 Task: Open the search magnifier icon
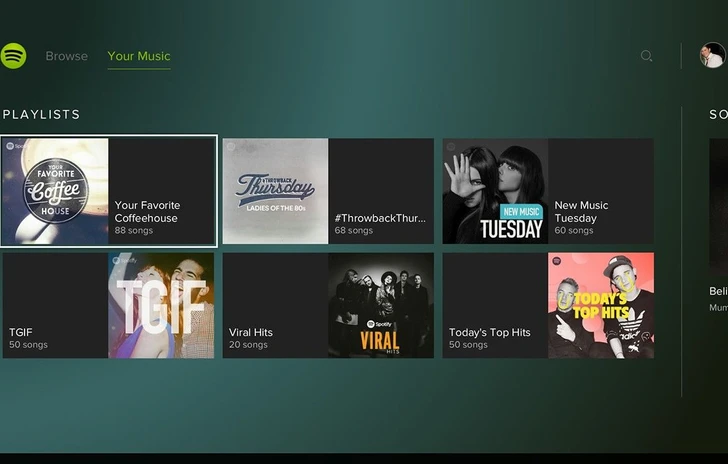click(x=646, y=56)
